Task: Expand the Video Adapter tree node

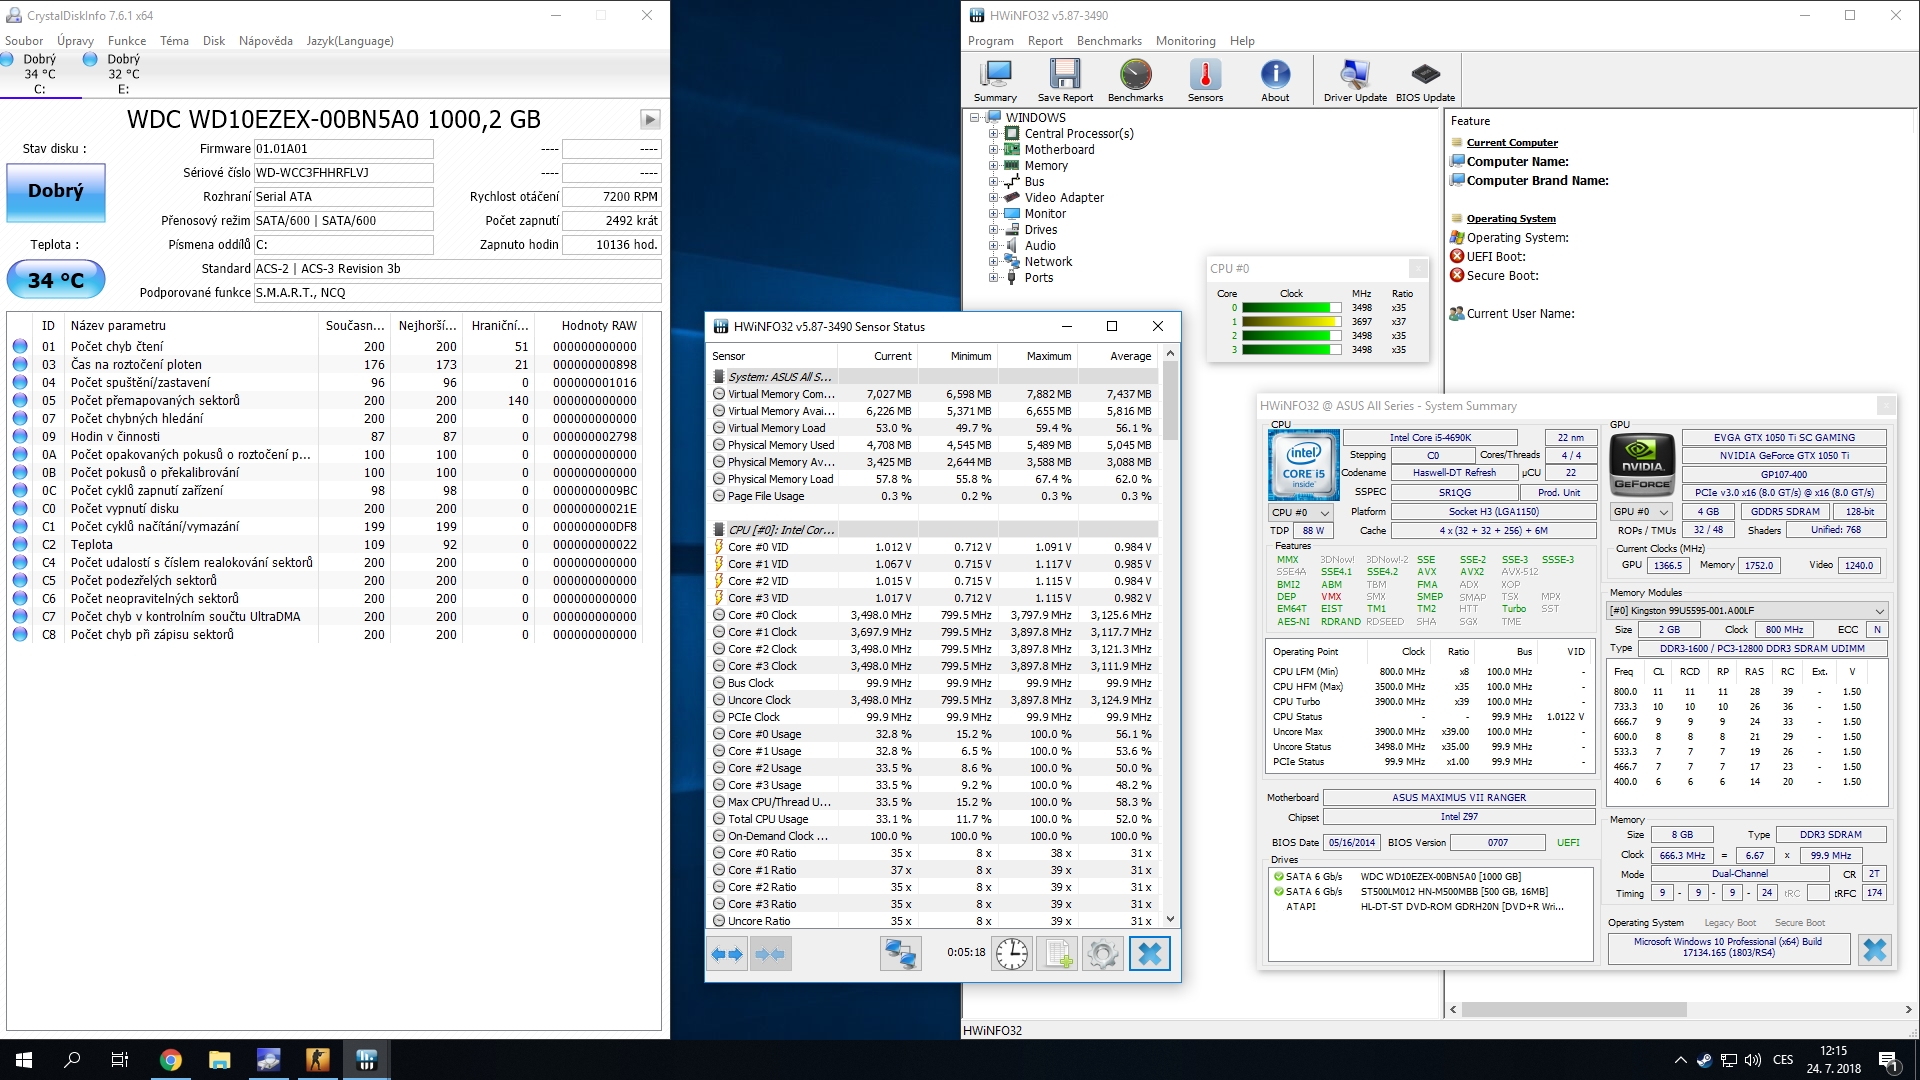Action: pyautogui.click(x=994, y=198)
